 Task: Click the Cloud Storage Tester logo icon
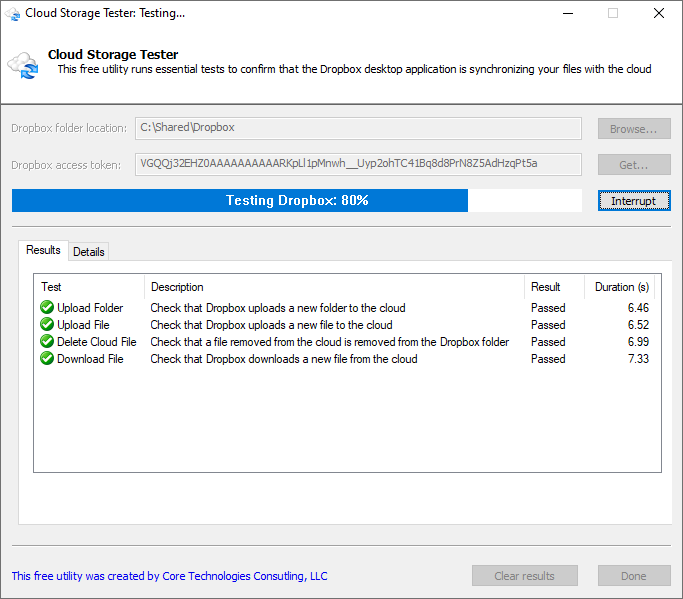coord(23,65)
